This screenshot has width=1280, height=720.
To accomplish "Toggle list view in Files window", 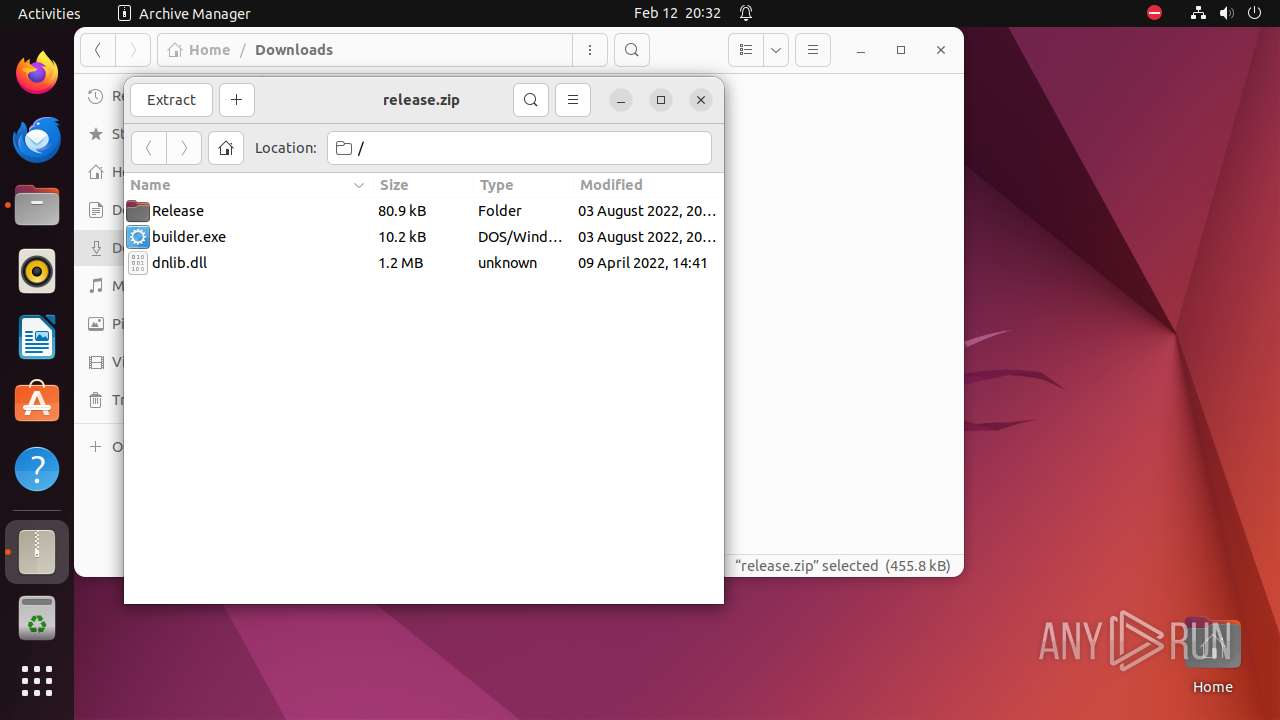I will [x=745, y=50].
